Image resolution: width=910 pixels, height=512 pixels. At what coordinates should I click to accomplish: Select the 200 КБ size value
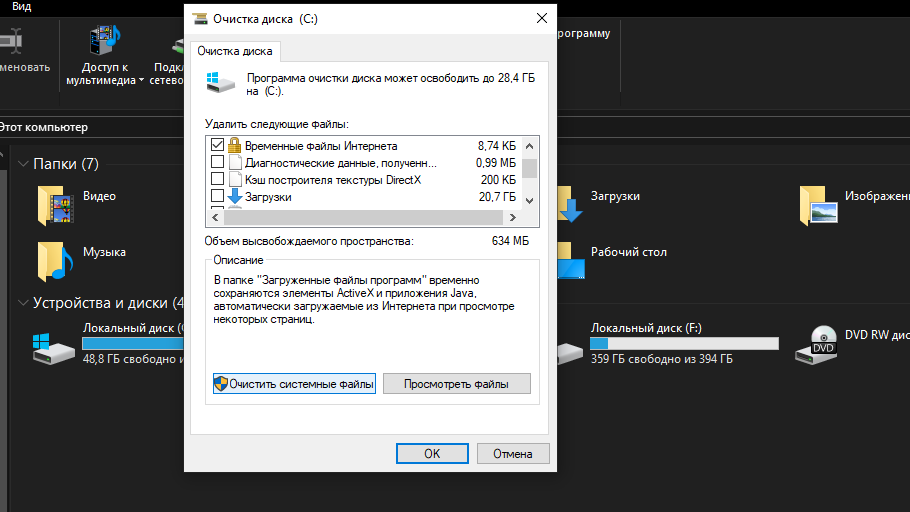[x=498, y=180]
